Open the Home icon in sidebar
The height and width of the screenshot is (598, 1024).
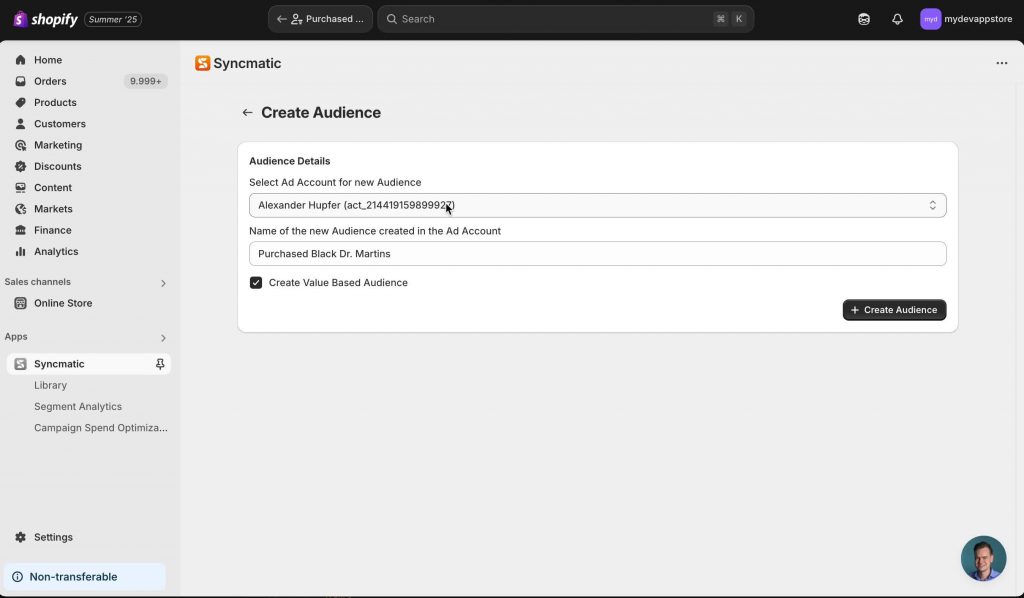[x=20, y=60]
